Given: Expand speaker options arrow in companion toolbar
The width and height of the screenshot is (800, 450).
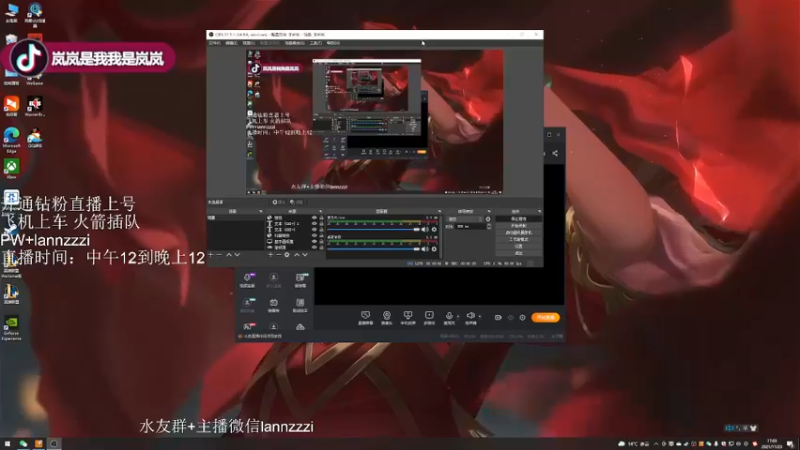Looking at the screenshot, I should pyautogui.click(x=480, y=316).
